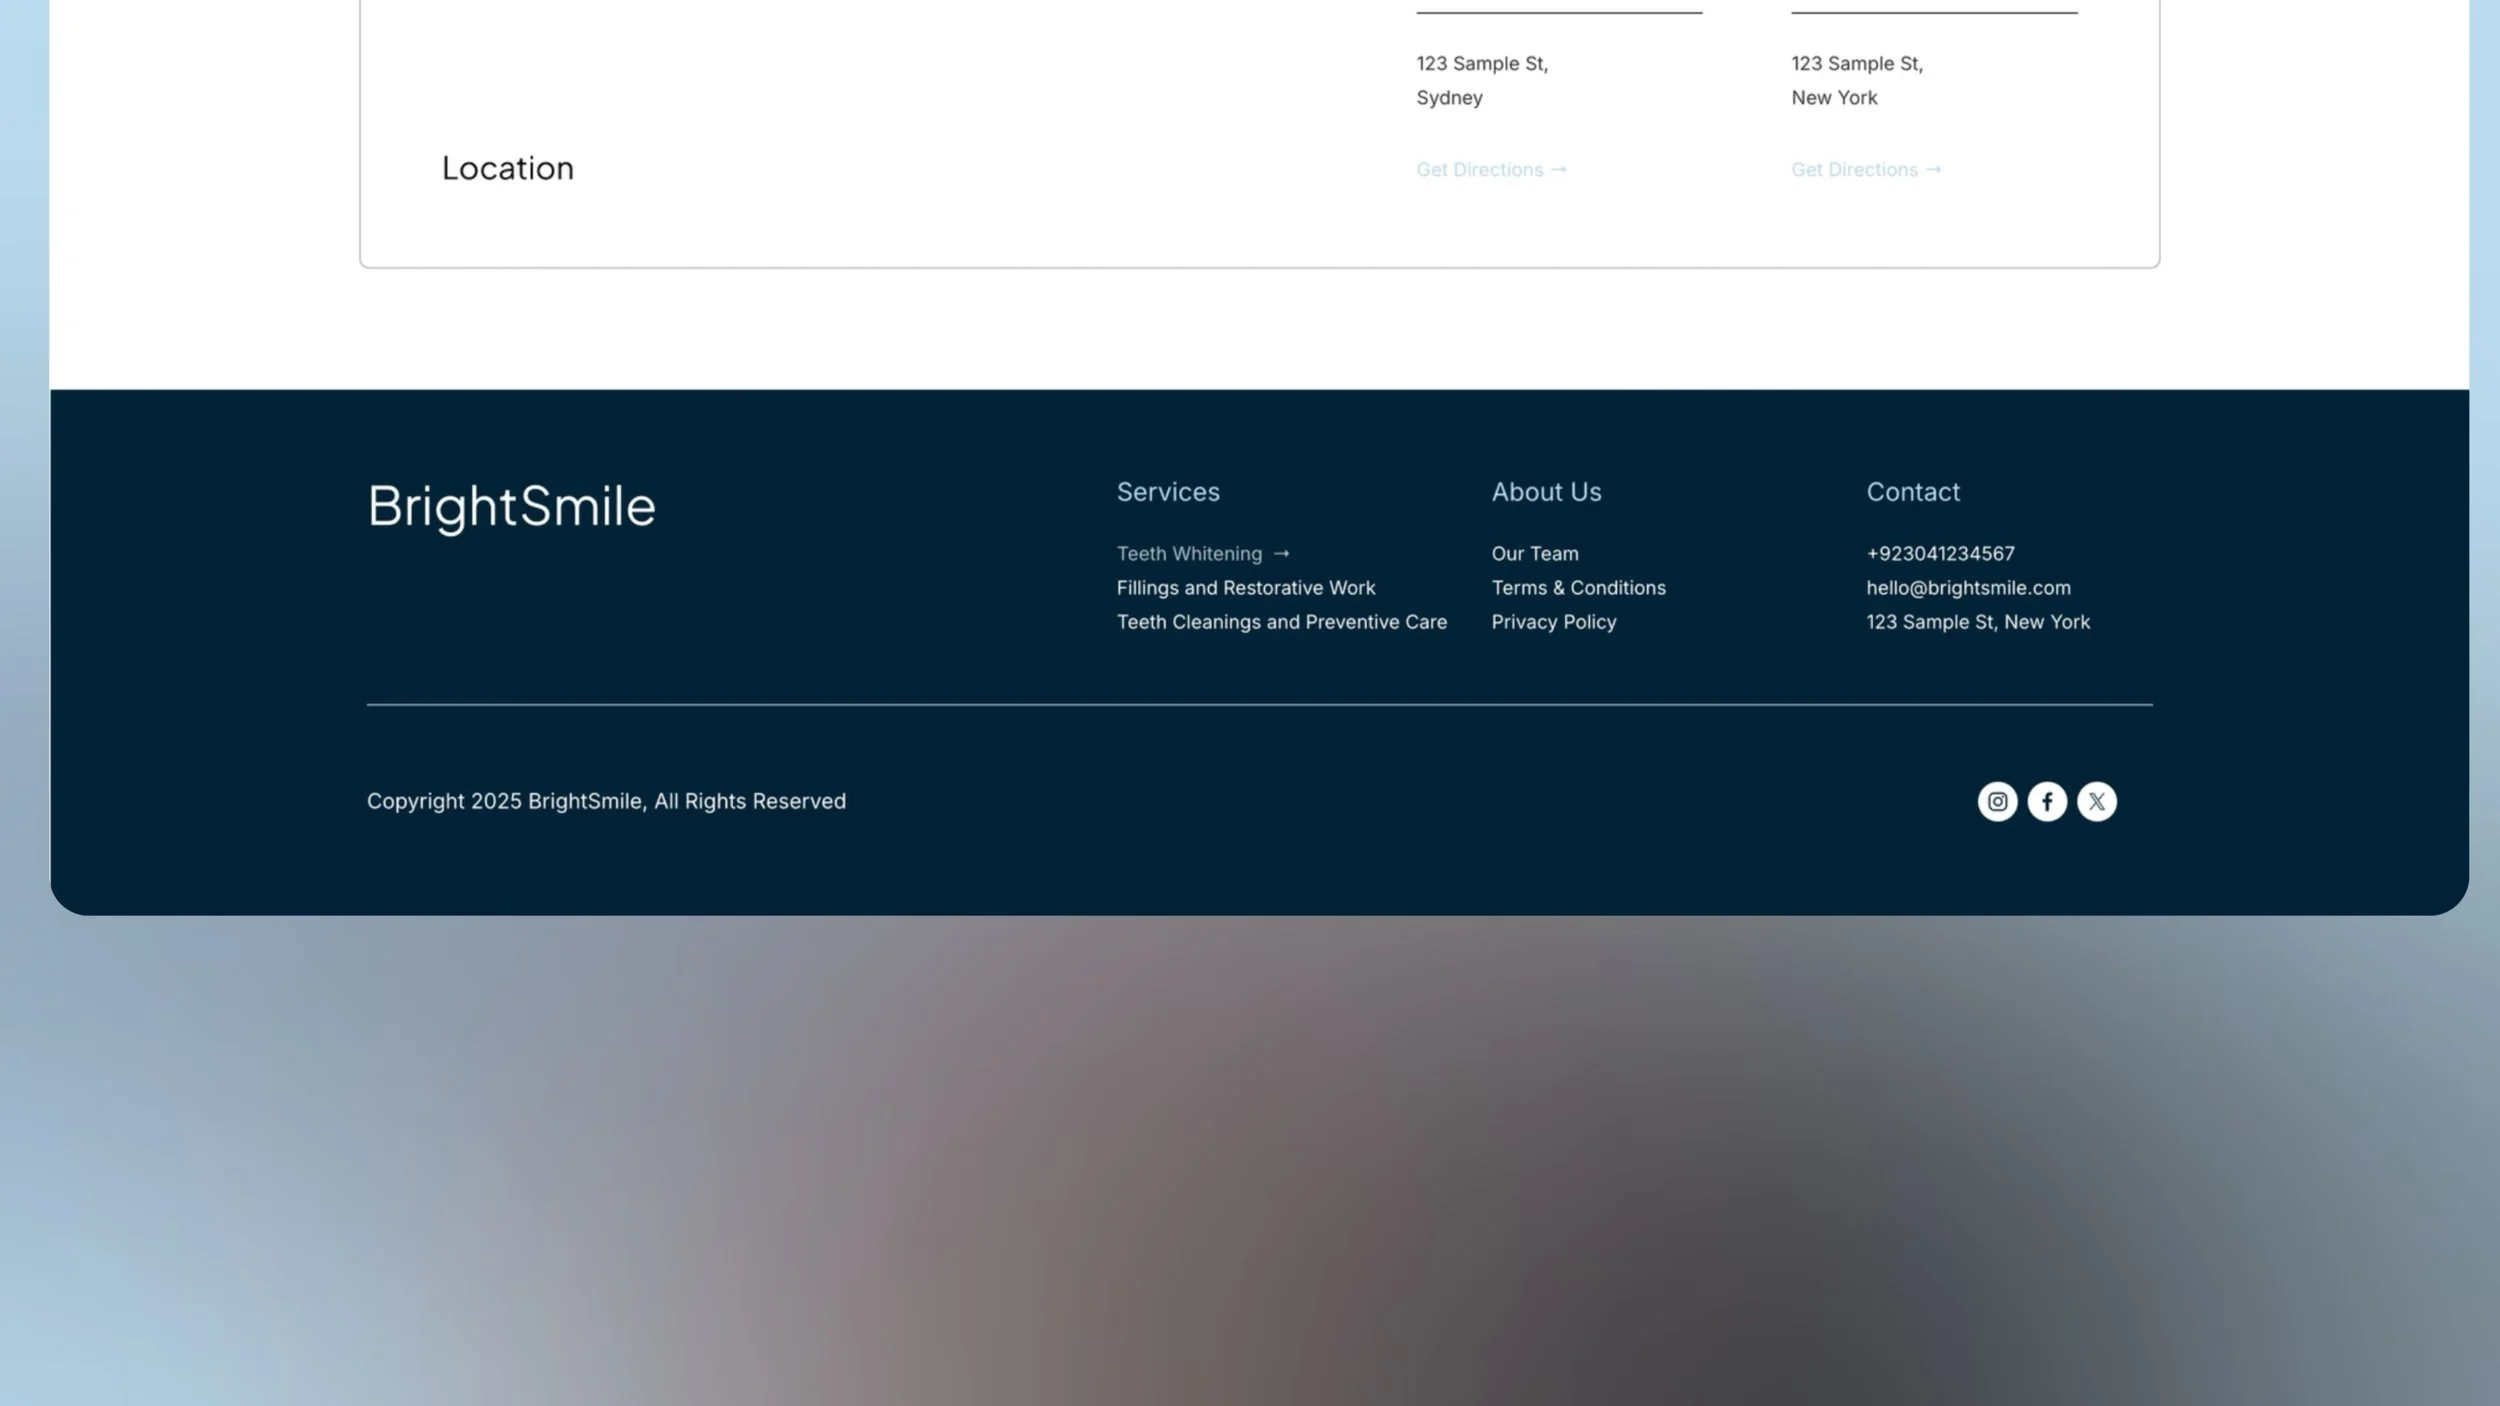View the Privacy Policy link
This screenshot has width=2500, height=1406.
pos(1553,621)
